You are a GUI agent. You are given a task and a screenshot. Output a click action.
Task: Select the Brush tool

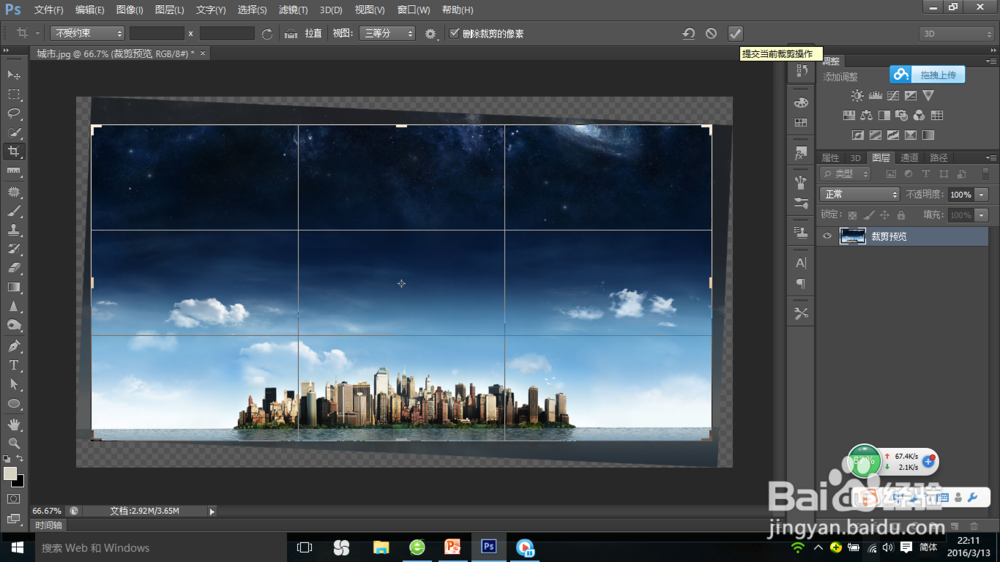click(13, 211)
